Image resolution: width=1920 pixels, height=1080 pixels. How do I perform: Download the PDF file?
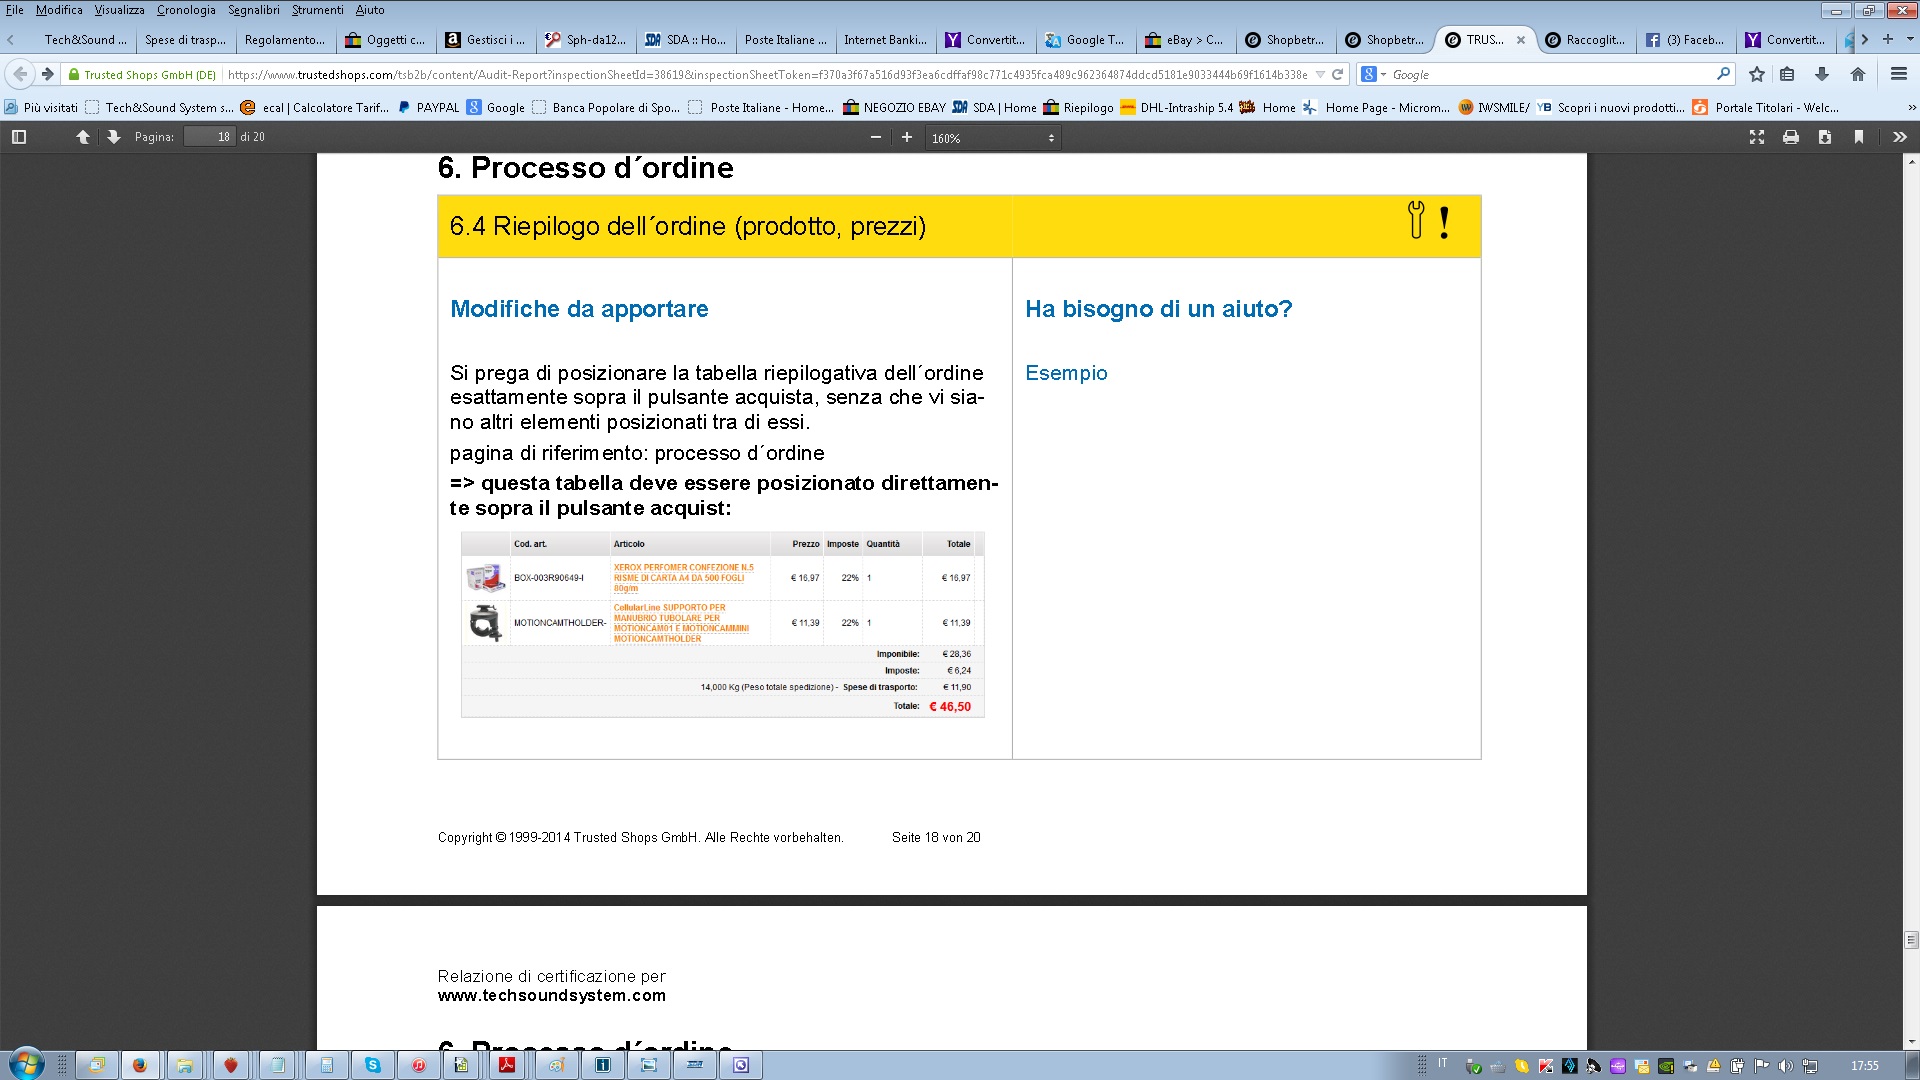[1825, 137]
